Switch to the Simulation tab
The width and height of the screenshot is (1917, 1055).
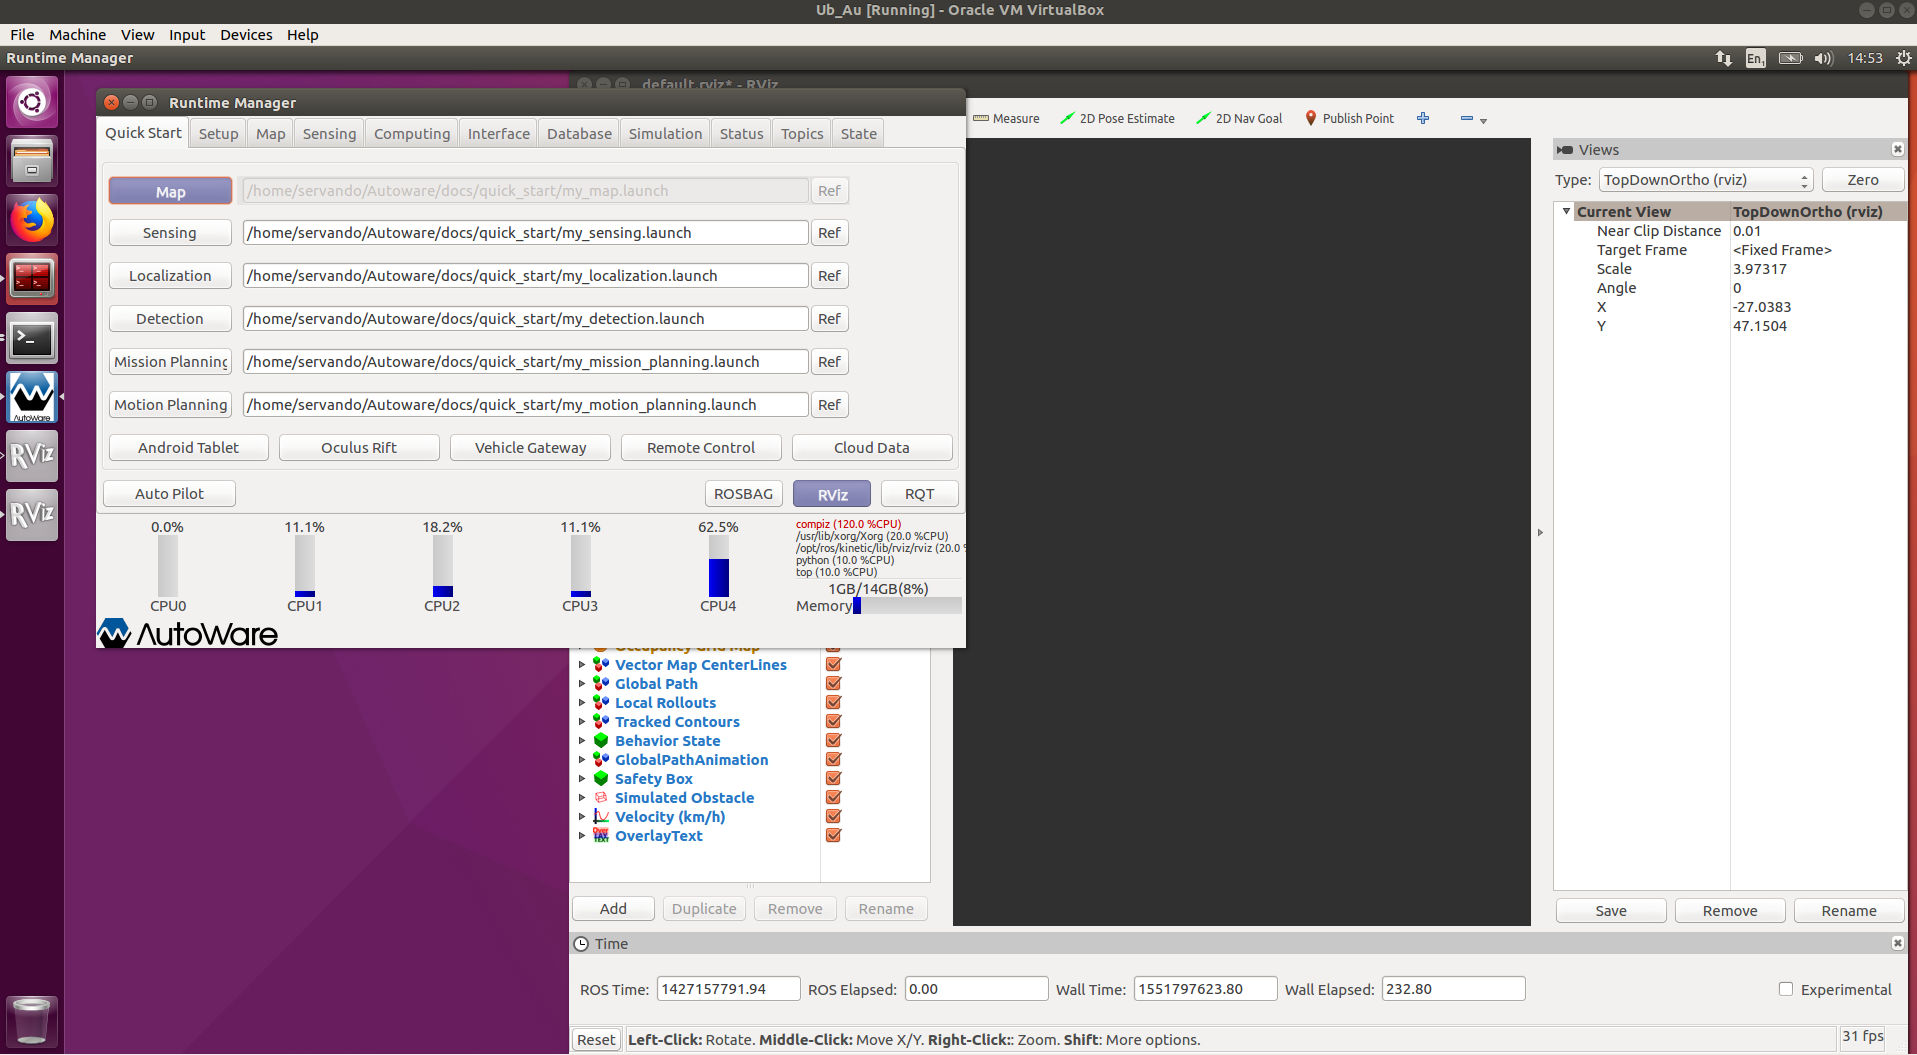[665, 133]
